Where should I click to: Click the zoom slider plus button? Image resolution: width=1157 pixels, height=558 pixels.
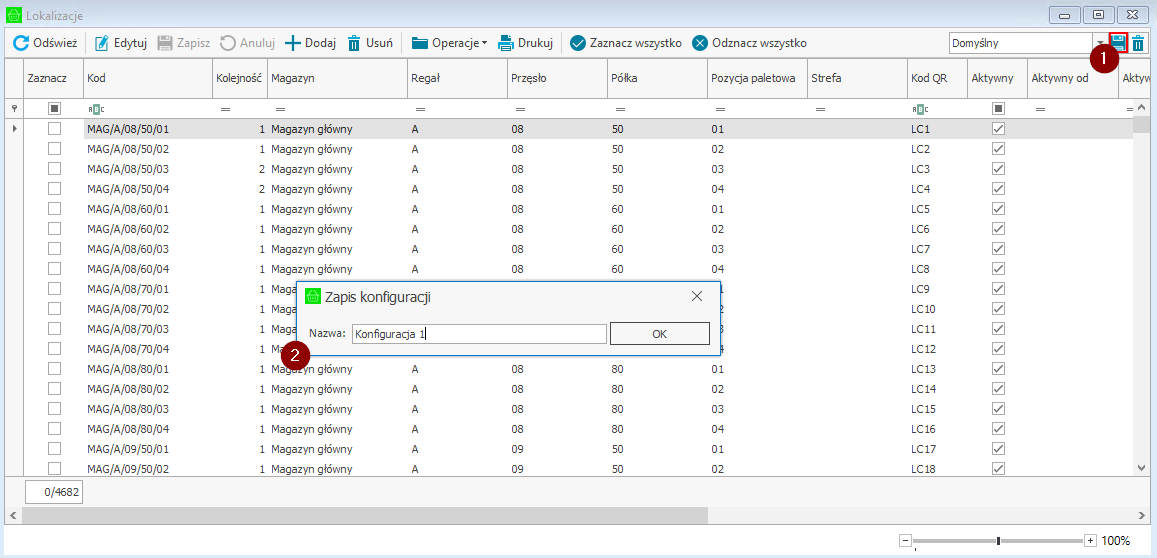click(1090, 541)
